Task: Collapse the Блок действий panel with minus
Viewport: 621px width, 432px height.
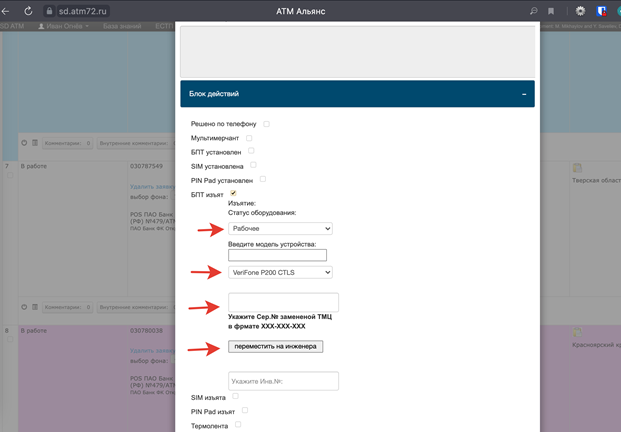Action: (524, 94)
